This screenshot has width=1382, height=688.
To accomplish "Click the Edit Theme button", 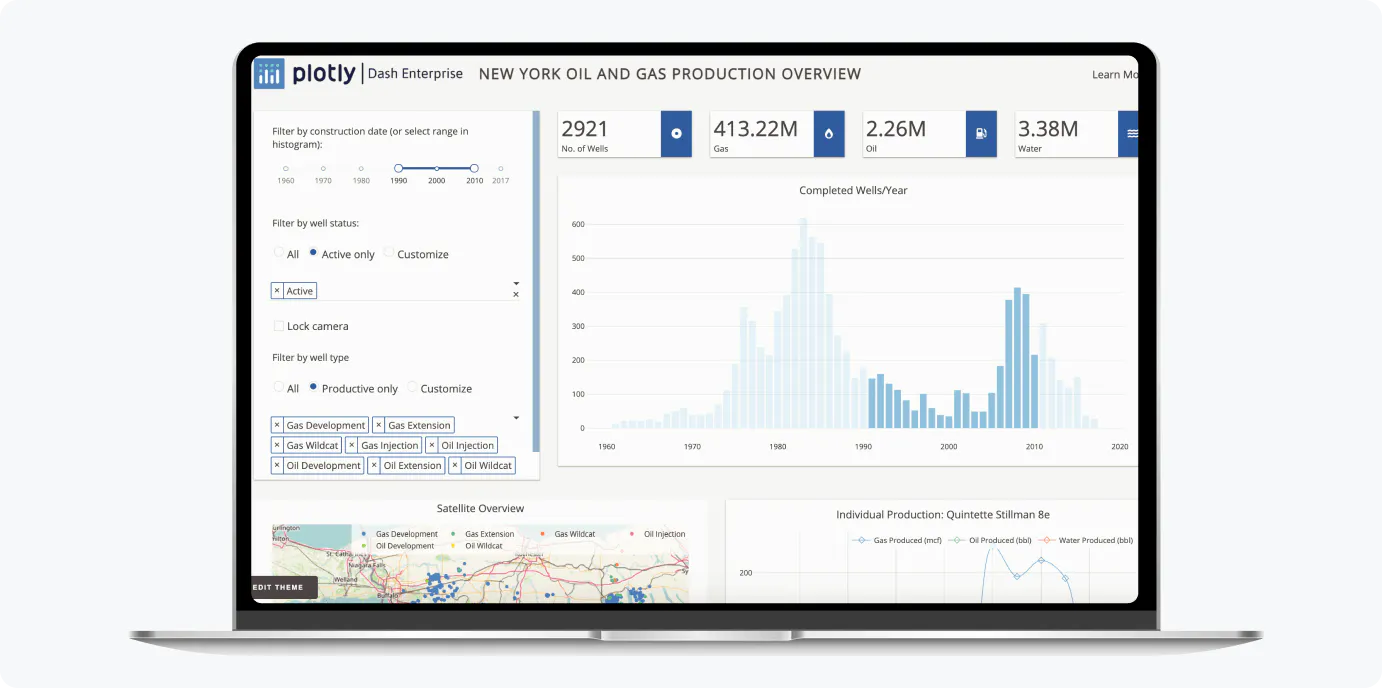I will pos(284,587).
